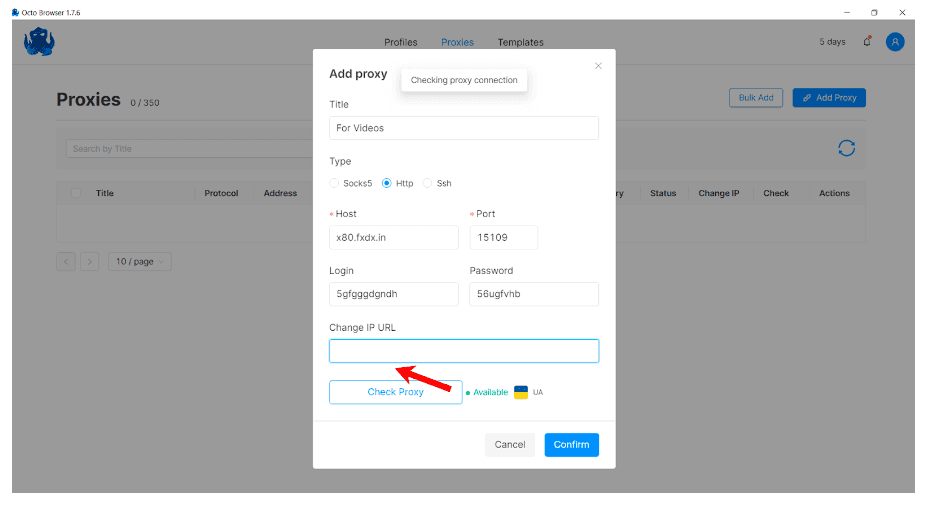Click the Ukraine flag icon
The width and height of the screenshot is (933, 508).
(521, 392)
